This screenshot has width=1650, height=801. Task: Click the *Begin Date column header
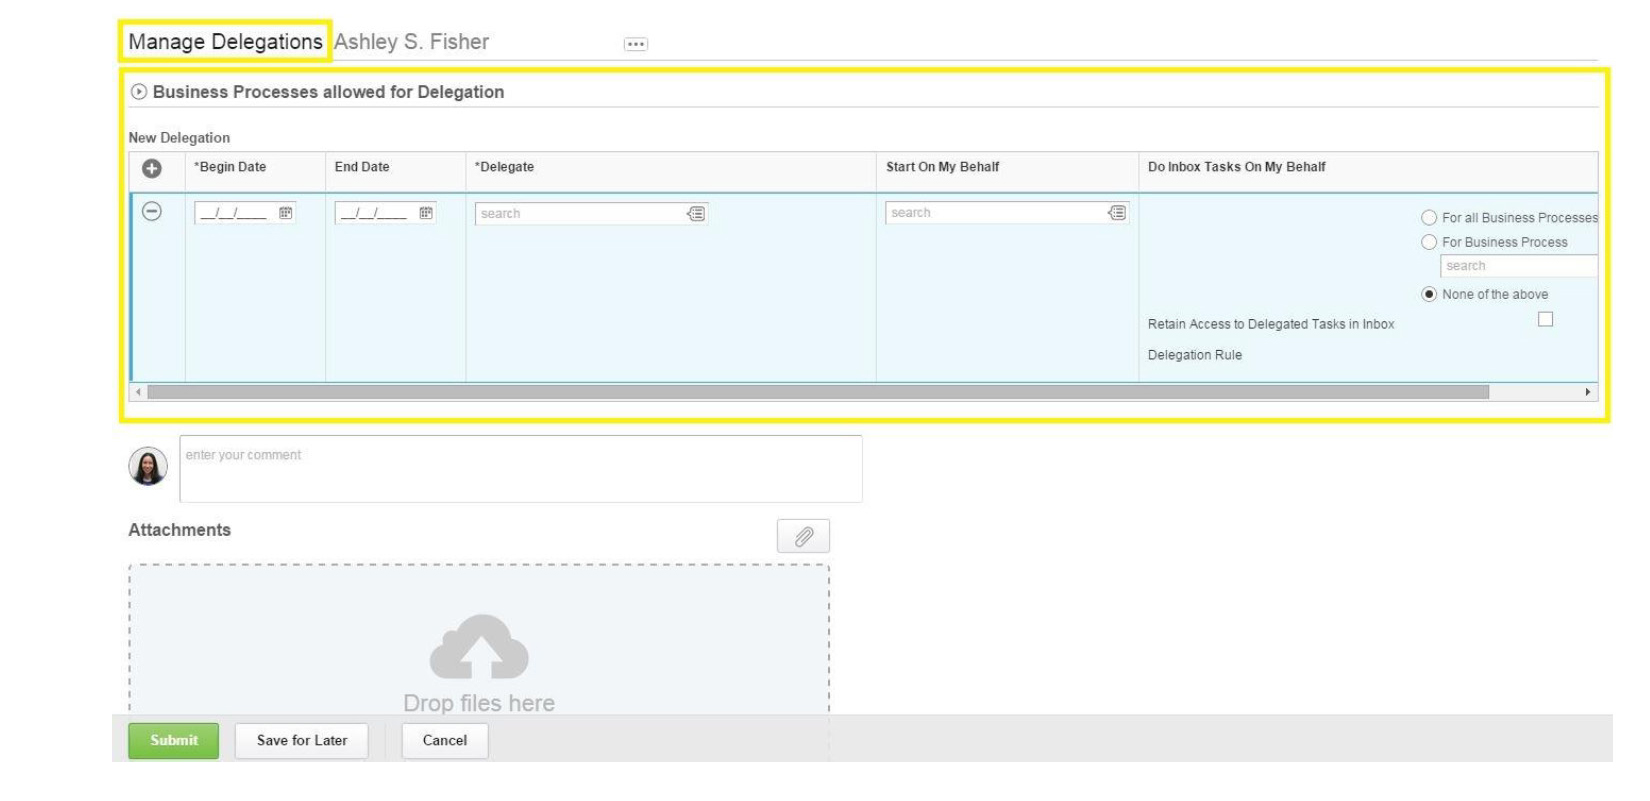click(230, 167)
